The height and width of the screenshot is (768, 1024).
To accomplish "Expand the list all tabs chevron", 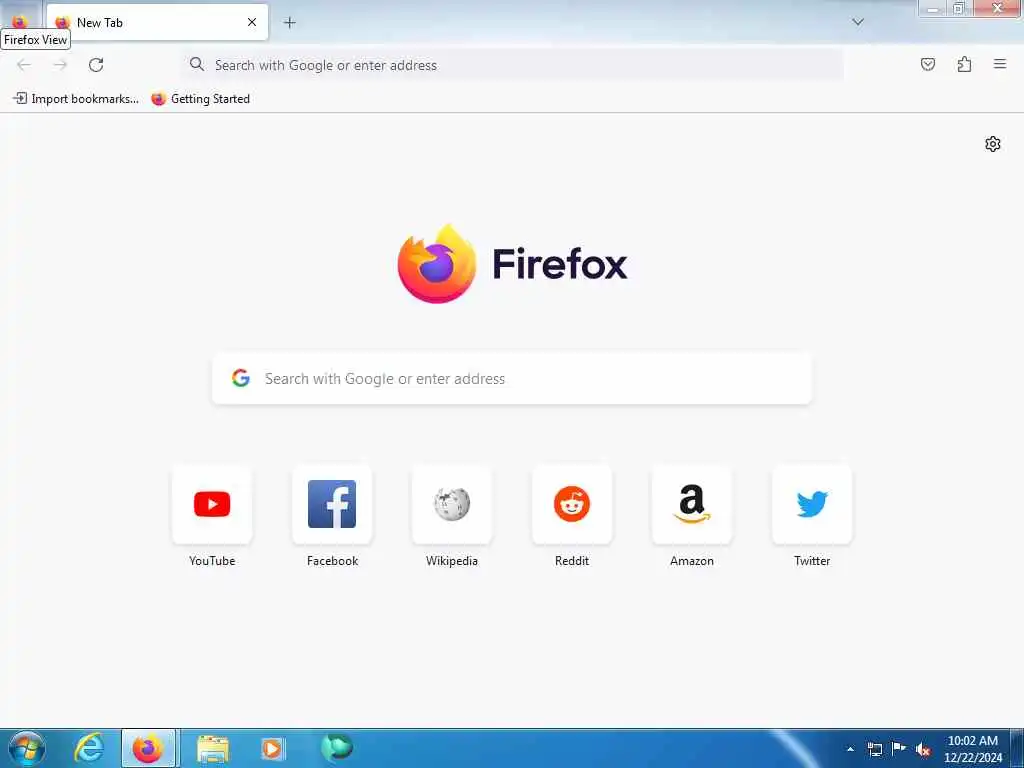I will pyautogui.click(x=858, y=22).
